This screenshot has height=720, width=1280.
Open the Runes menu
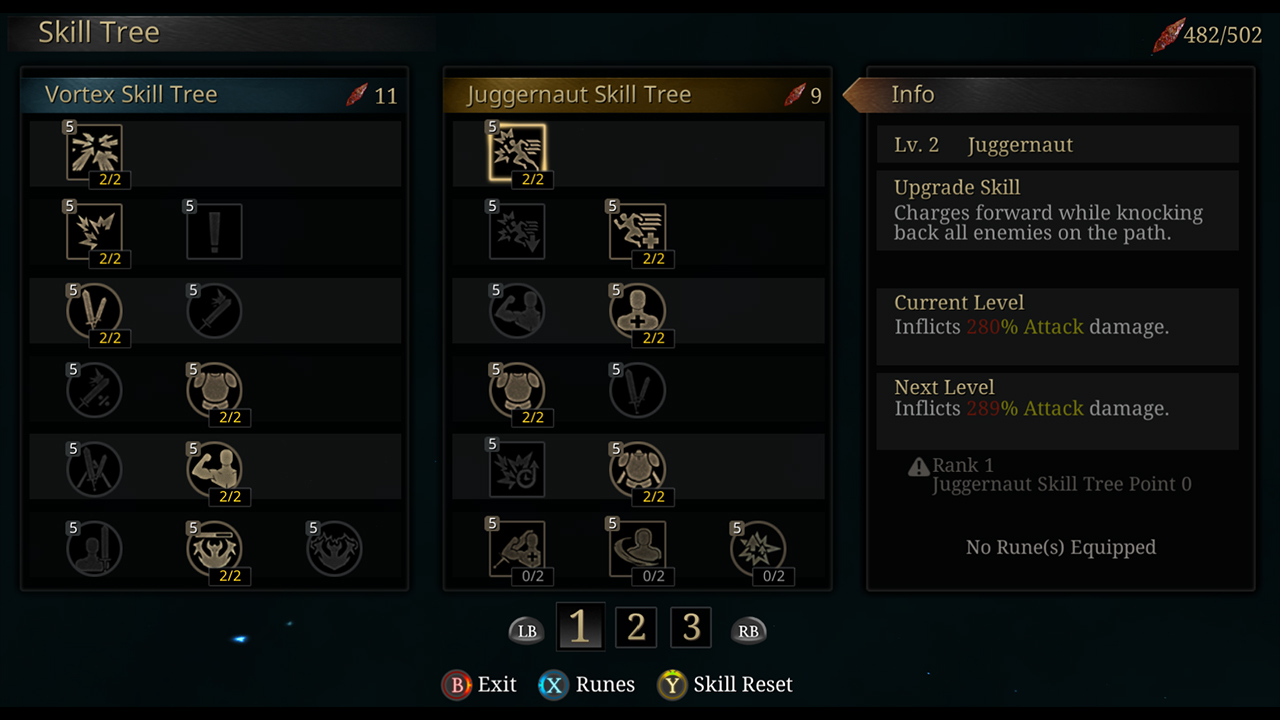click(x=588, y=685)
